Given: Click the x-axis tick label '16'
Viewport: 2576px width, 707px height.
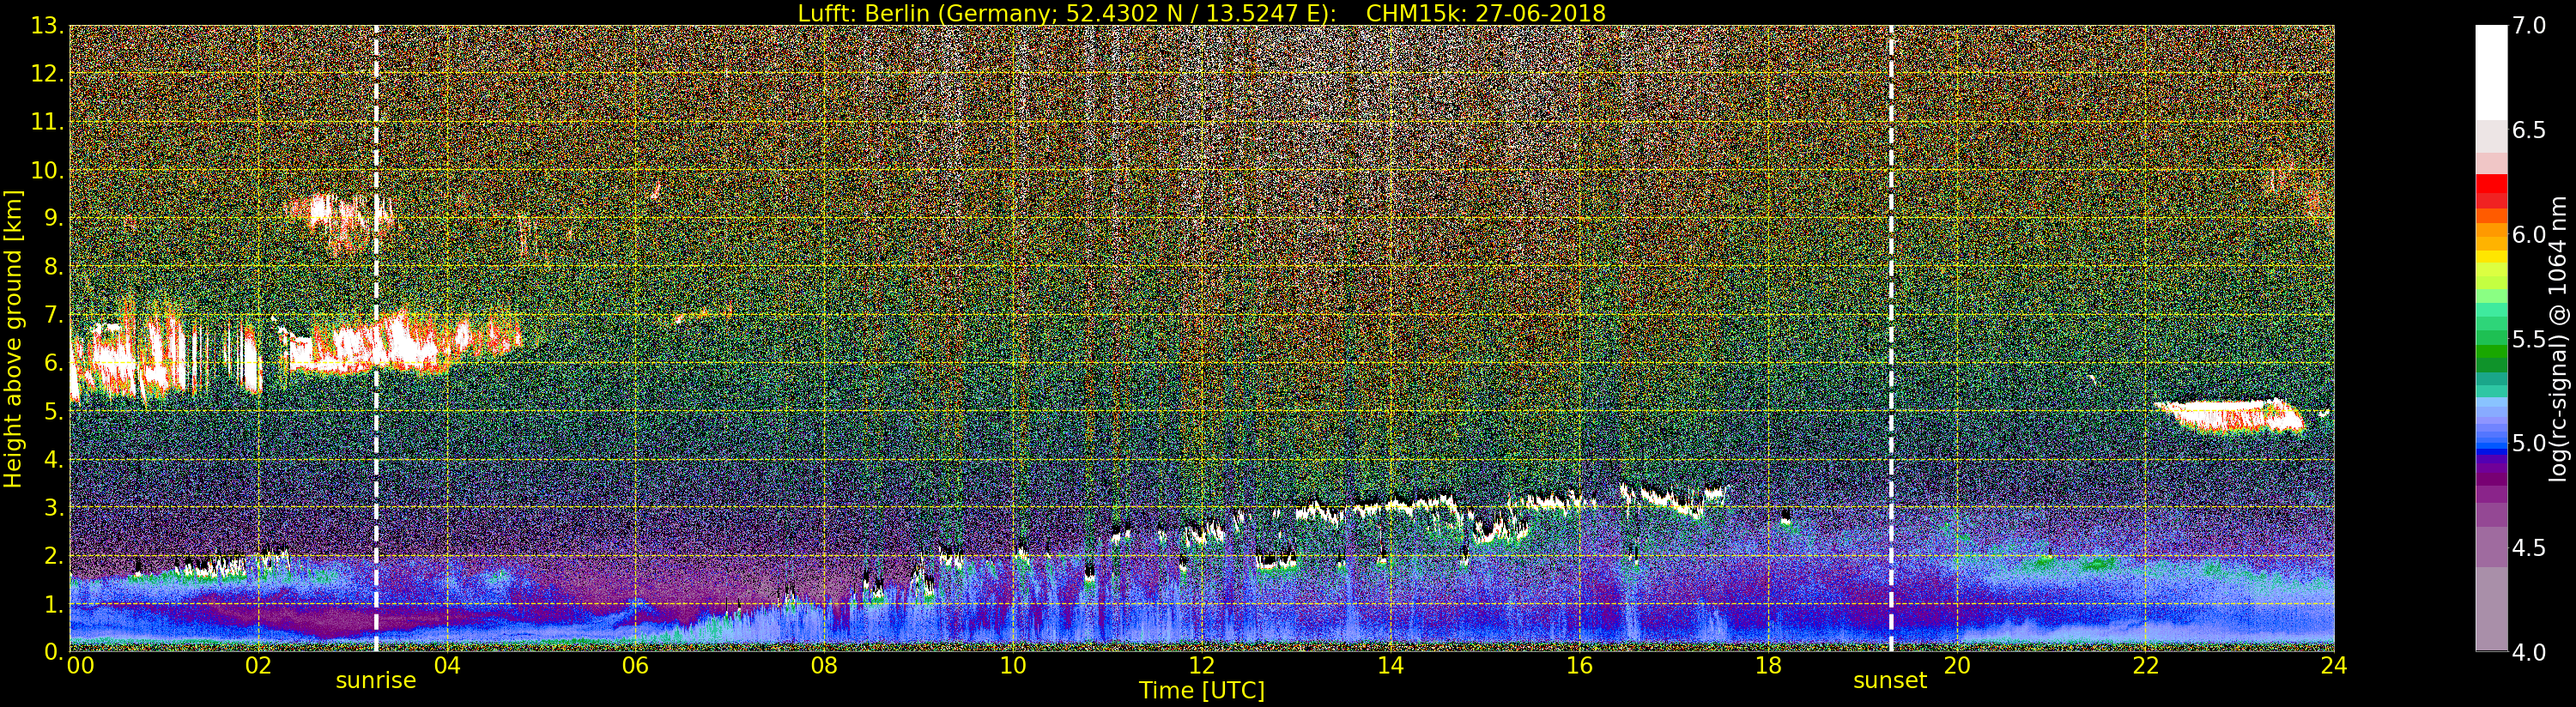Looking at the screenshot, I should click(x=1579, y=666).
